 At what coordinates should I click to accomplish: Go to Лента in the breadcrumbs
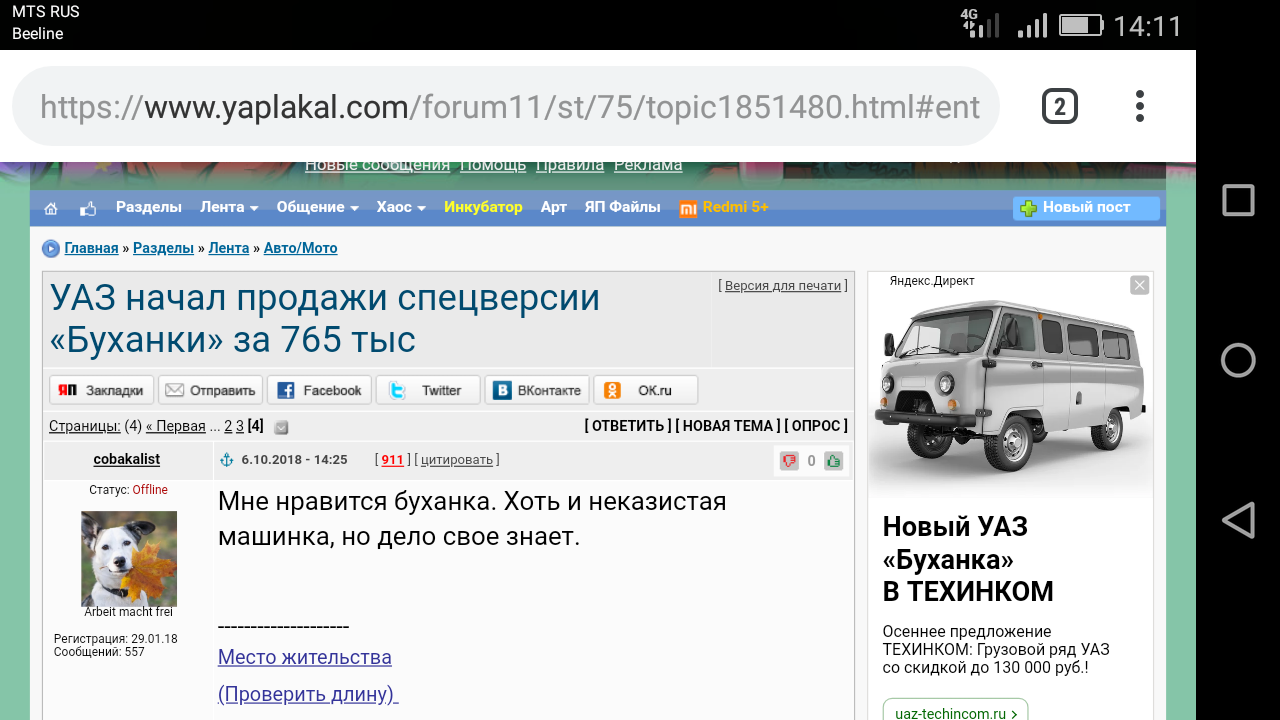coord(229,248)
